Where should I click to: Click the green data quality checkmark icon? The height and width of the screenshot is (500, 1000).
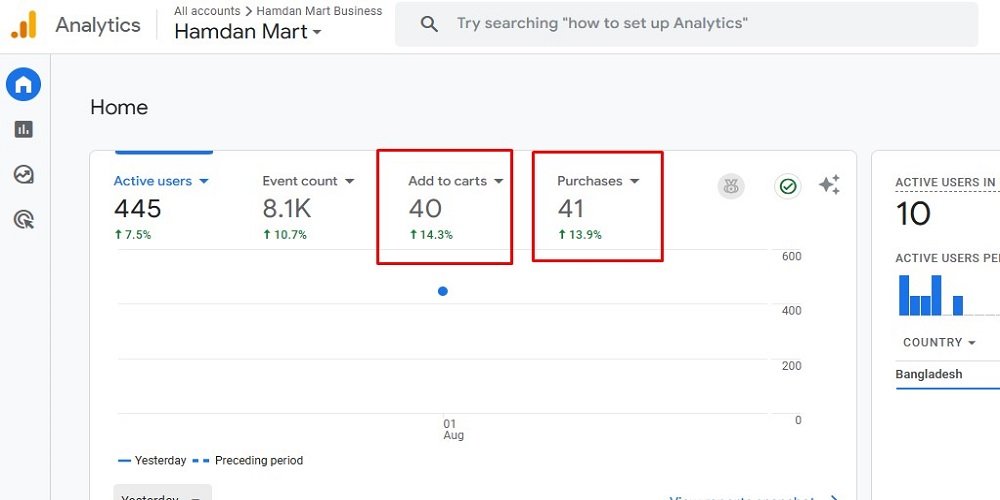[x=788, y=186]
